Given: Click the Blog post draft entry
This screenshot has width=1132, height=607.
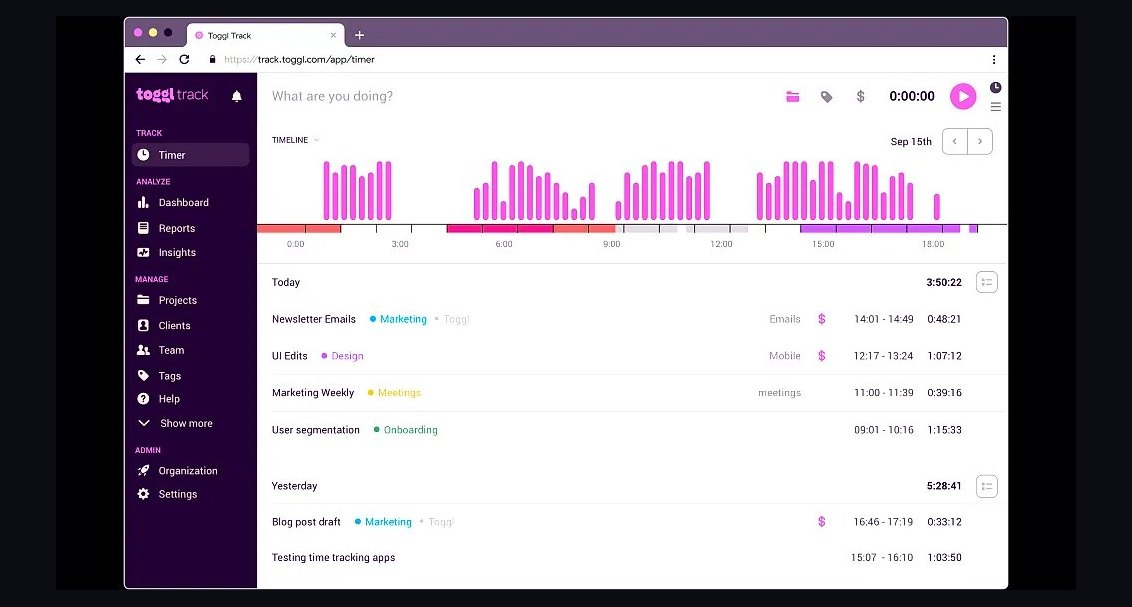Looking at the screenshot, I should [x=306, y=522].
